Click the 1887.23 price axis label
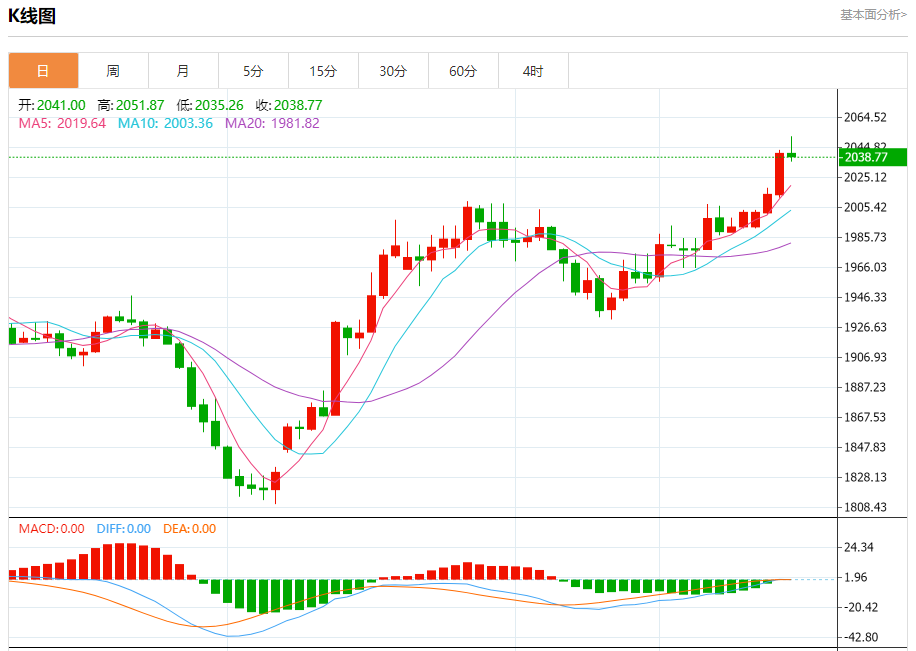 tap(865, 387)
